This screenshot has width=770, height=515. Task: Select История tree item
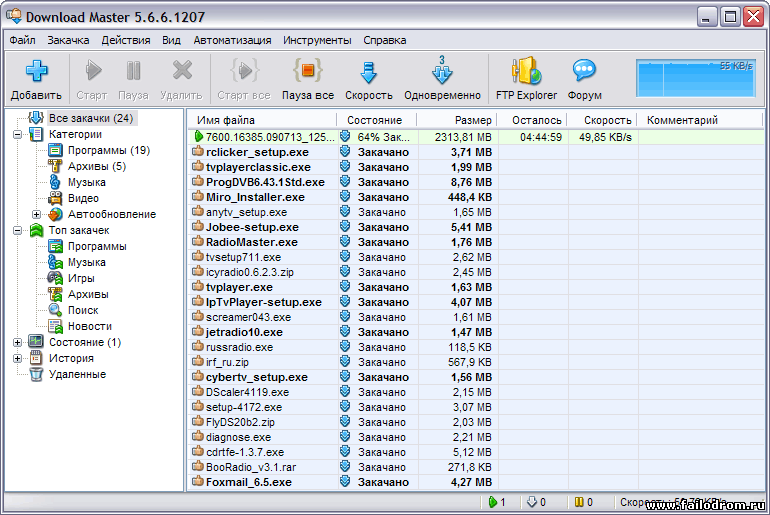pos(71,358)
